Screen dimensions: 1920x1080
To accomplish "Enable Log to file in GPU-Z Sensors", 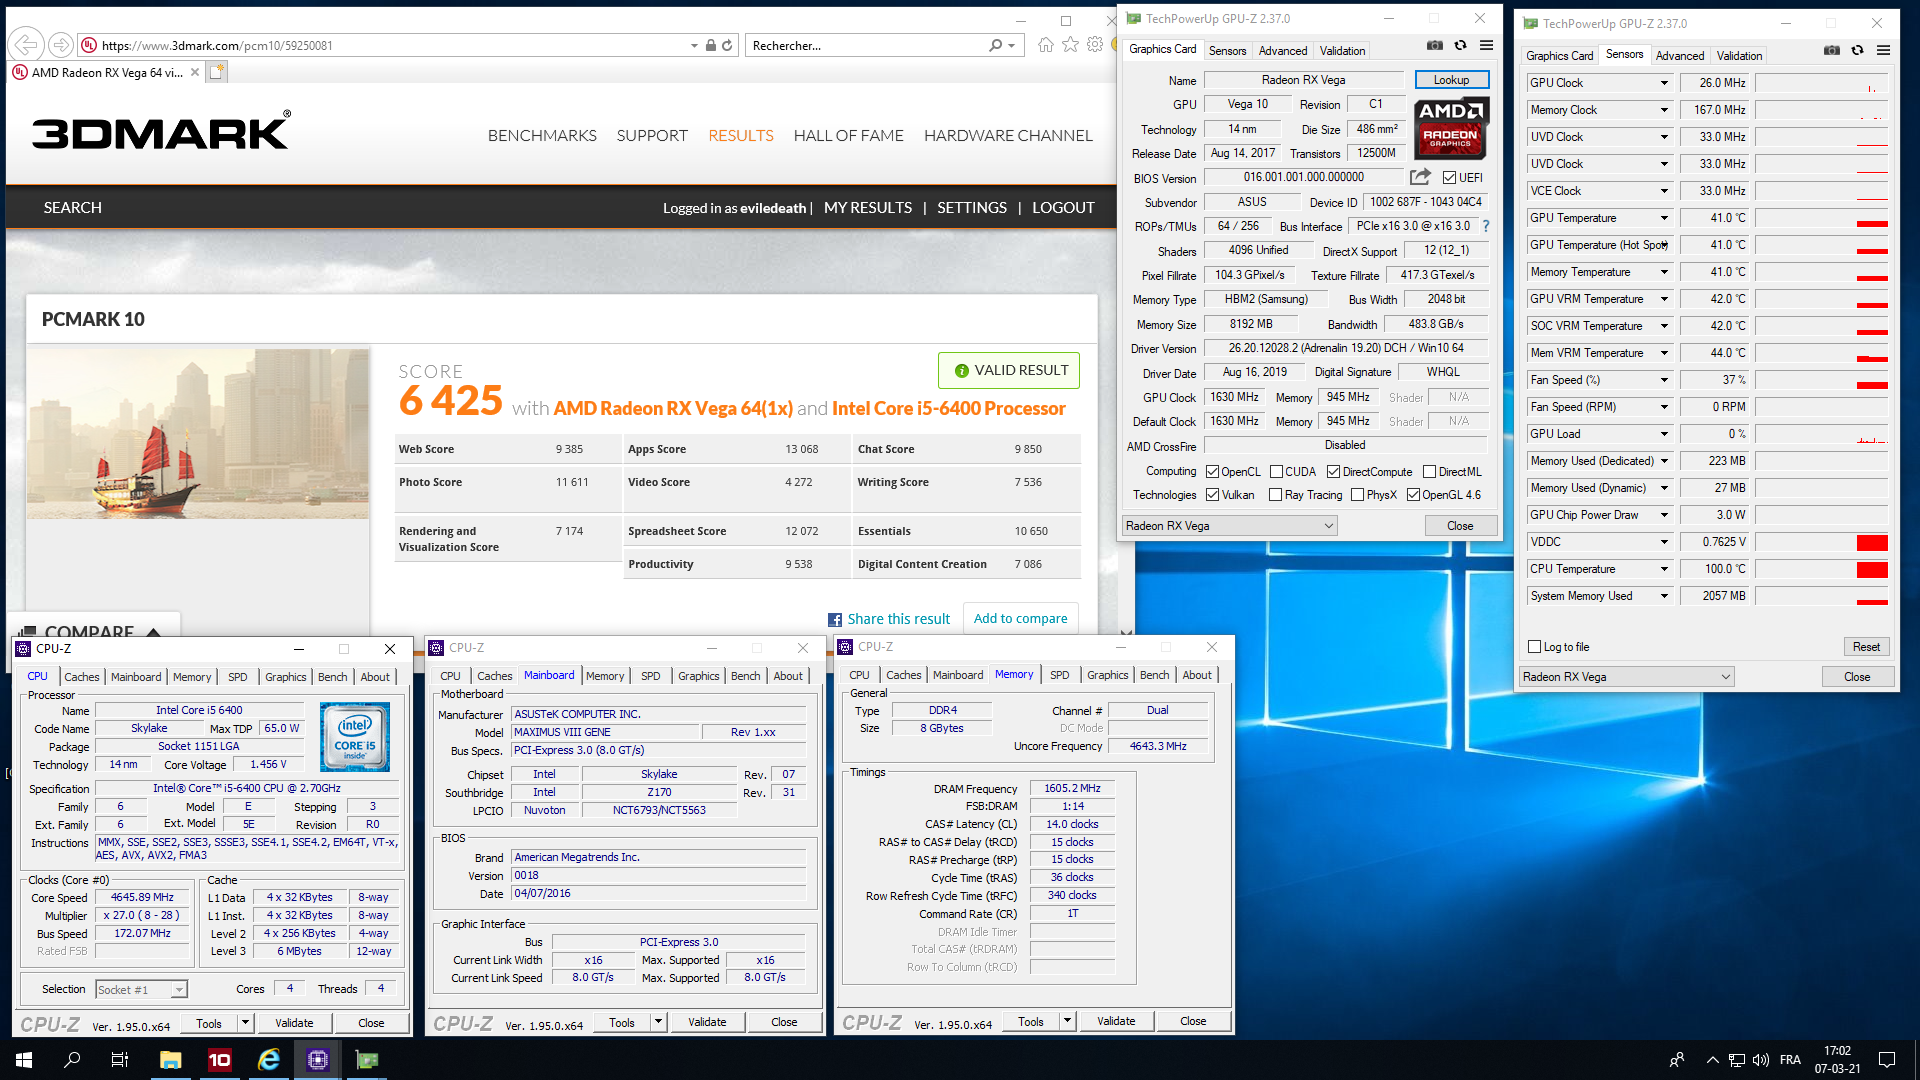I will click(1534, 647).
